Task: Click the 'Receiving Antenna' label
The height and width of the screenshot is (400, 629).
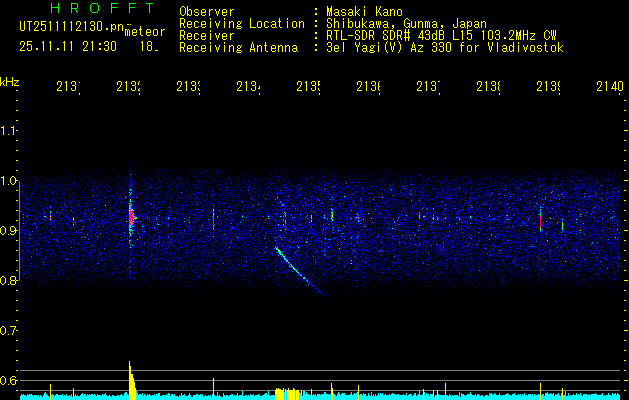Action: click(x=238, y=48)
